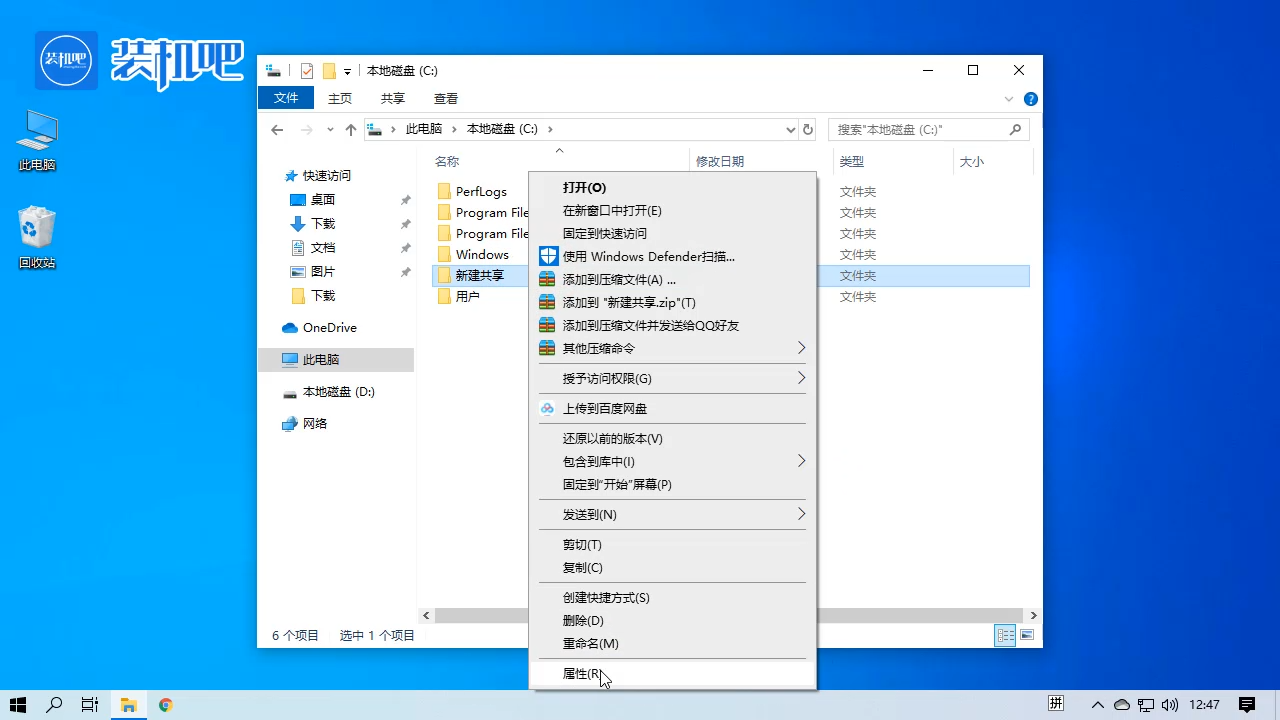Navigate to 此电脑 via the breadcrumb link
This screenshot has width=1280, height=720.
tap(424, 129)
